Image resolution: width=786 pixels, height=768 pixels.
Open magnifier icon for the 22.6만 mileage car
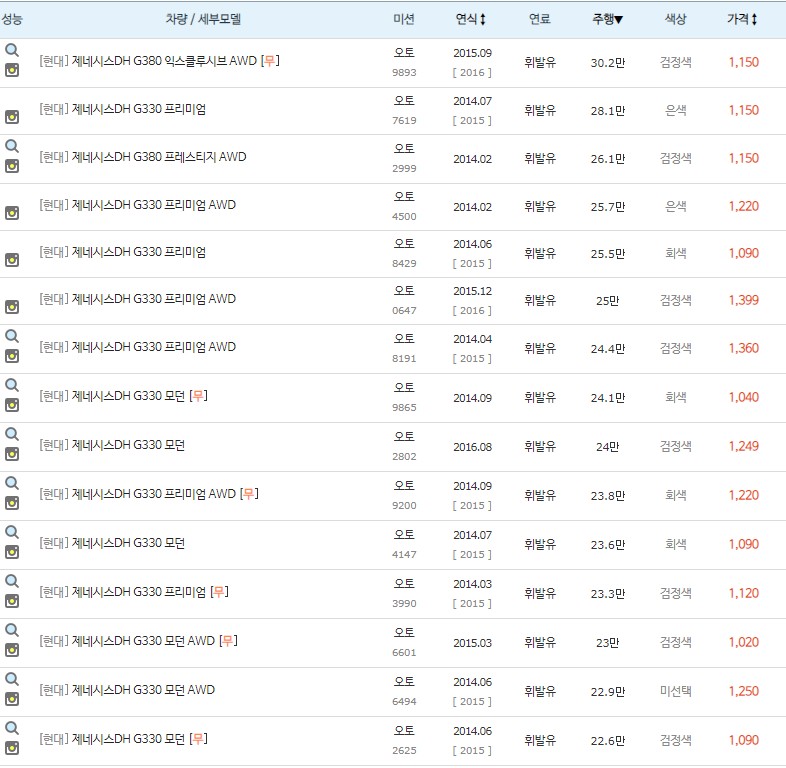point(12,728)
